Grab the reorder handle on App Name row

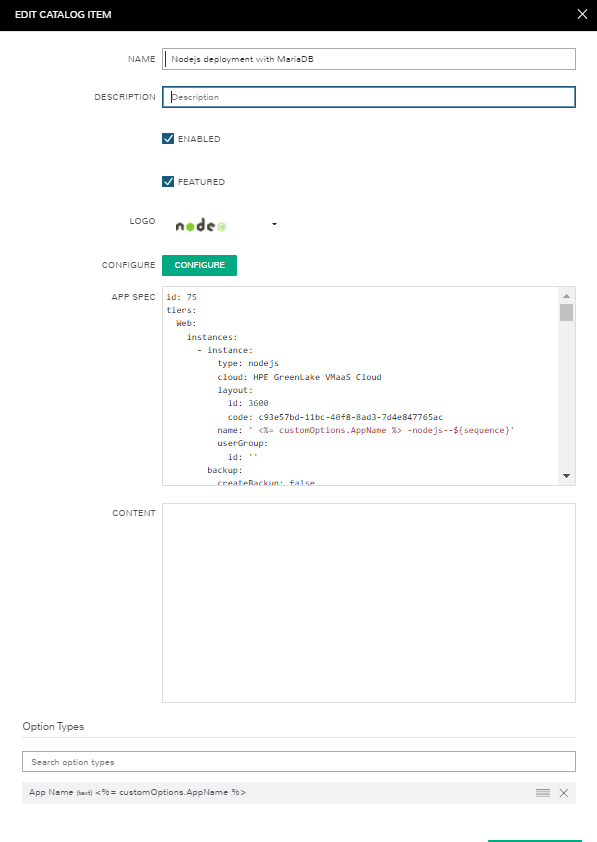pos(543,793)
